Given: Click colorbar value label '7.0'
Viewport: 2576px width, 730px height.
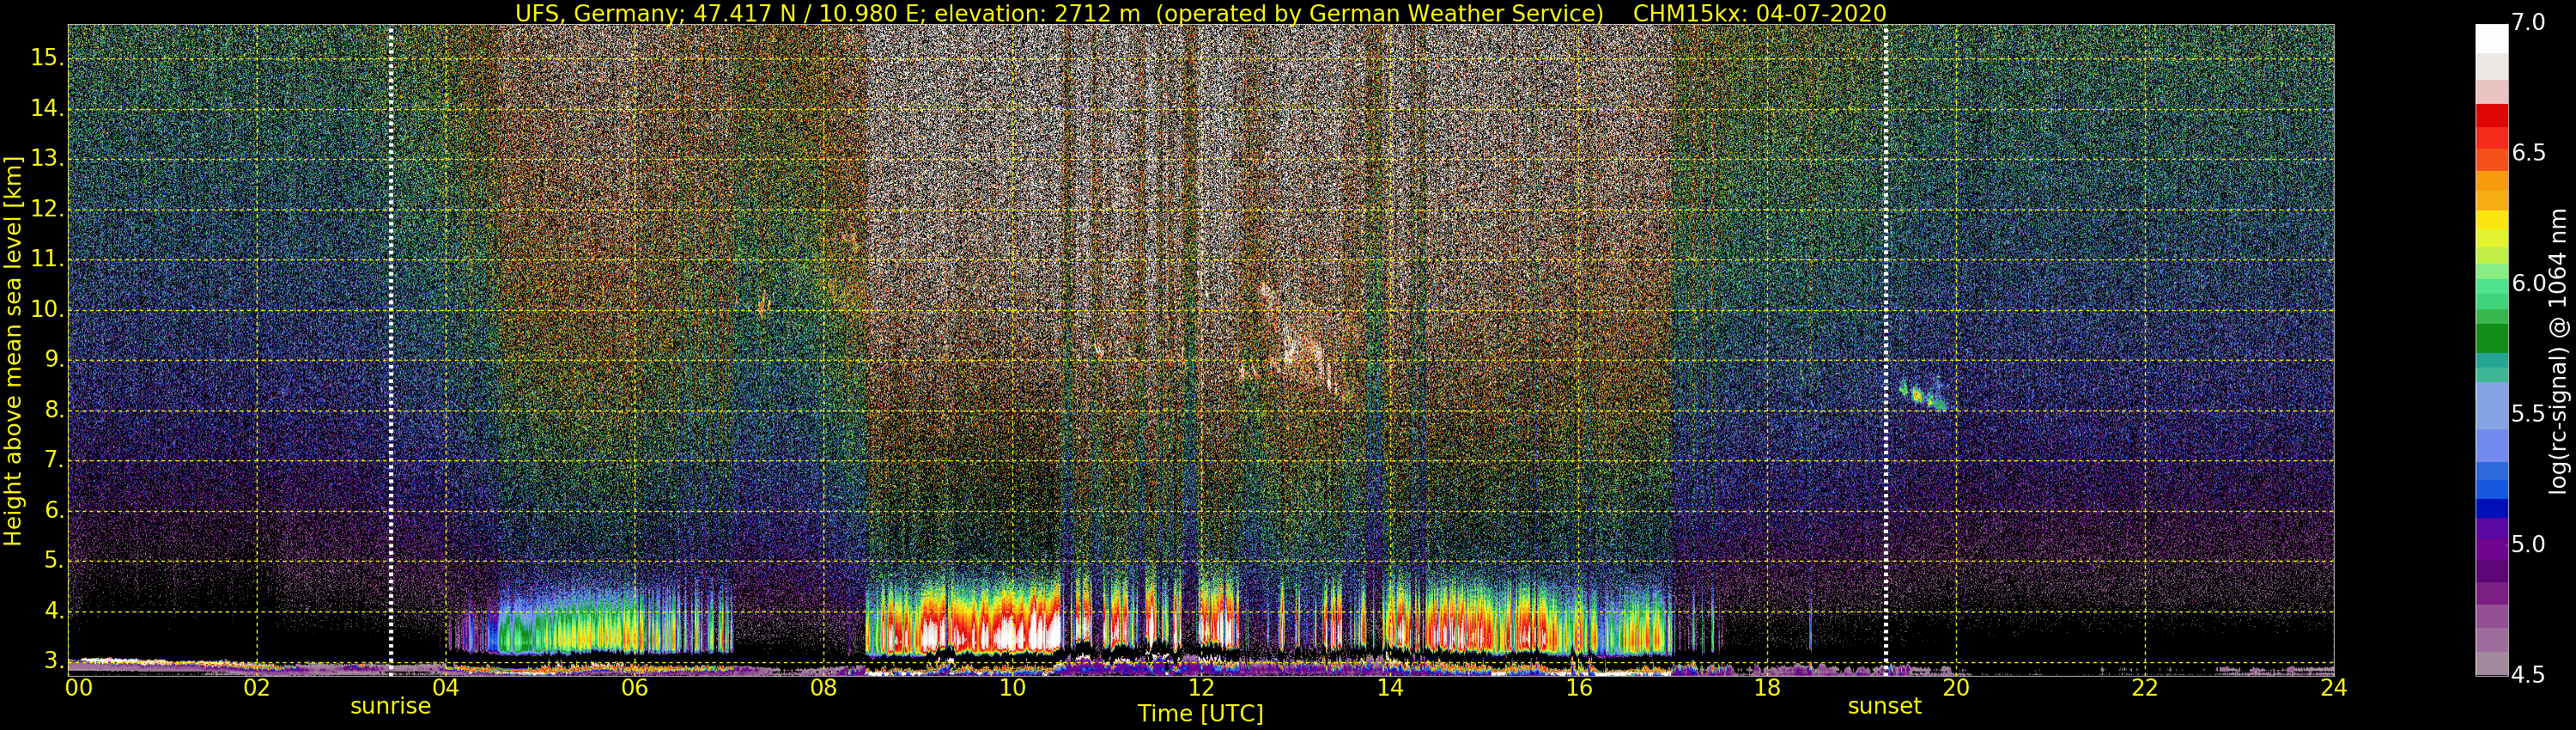Looking at the screenshot, I should (2528, 23).
